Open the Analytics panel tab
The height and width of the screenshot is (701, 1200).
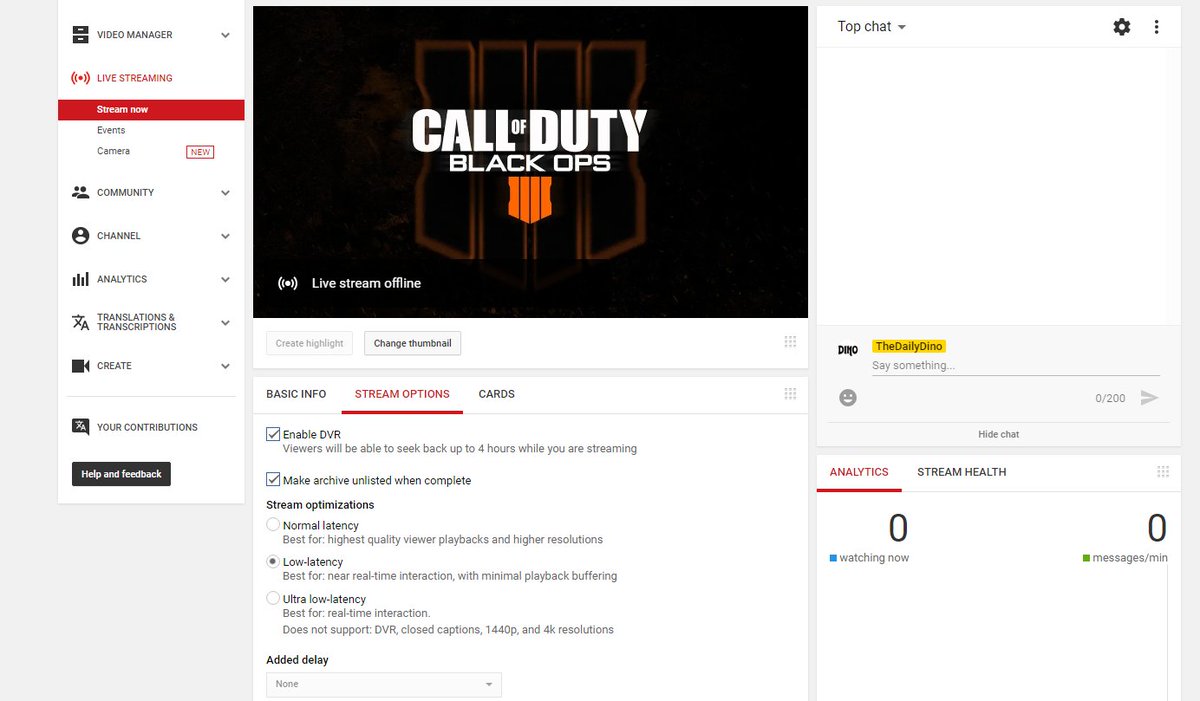(859, 472)
